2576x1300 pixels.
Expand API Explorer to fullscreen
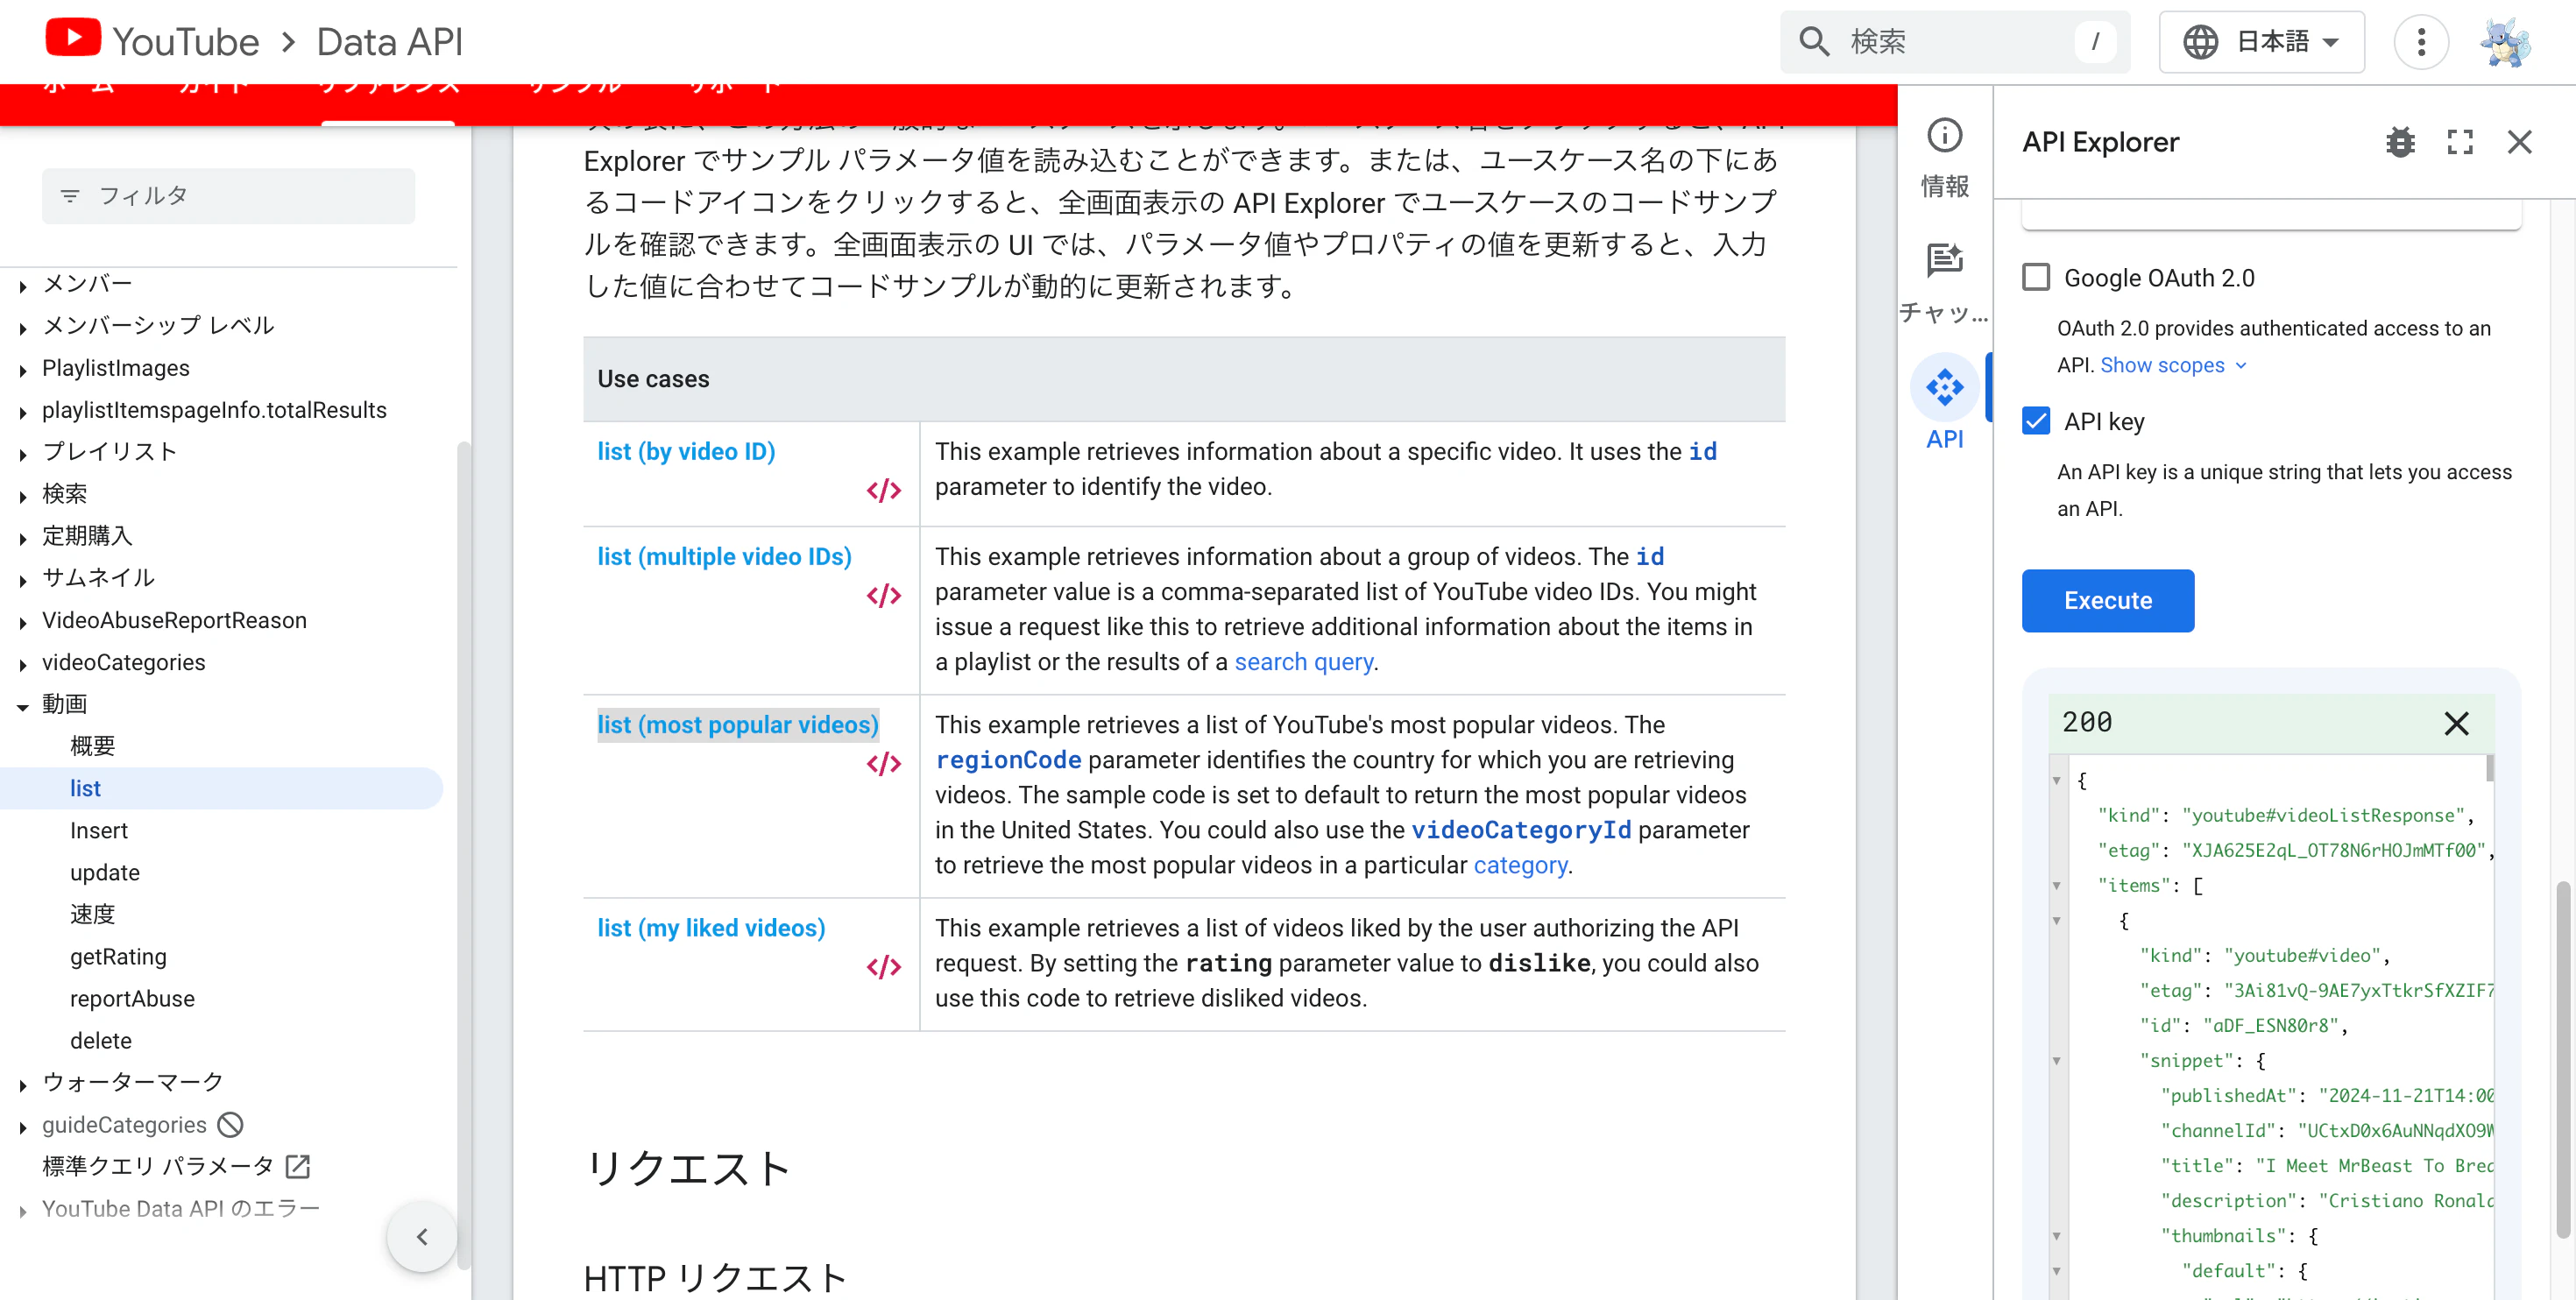[x=2460, y=142]
